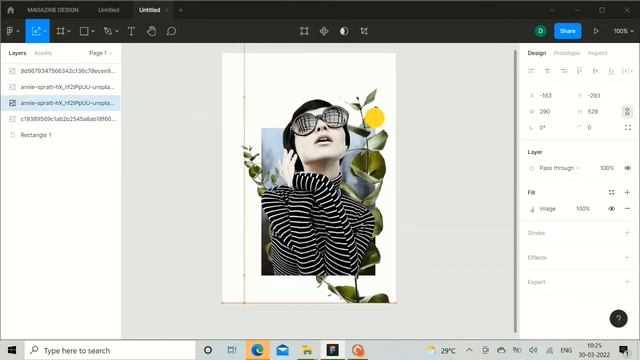This screenshot has height=360, width=640.
Task: Add an effect with plus
Action: tap(627, 258)
